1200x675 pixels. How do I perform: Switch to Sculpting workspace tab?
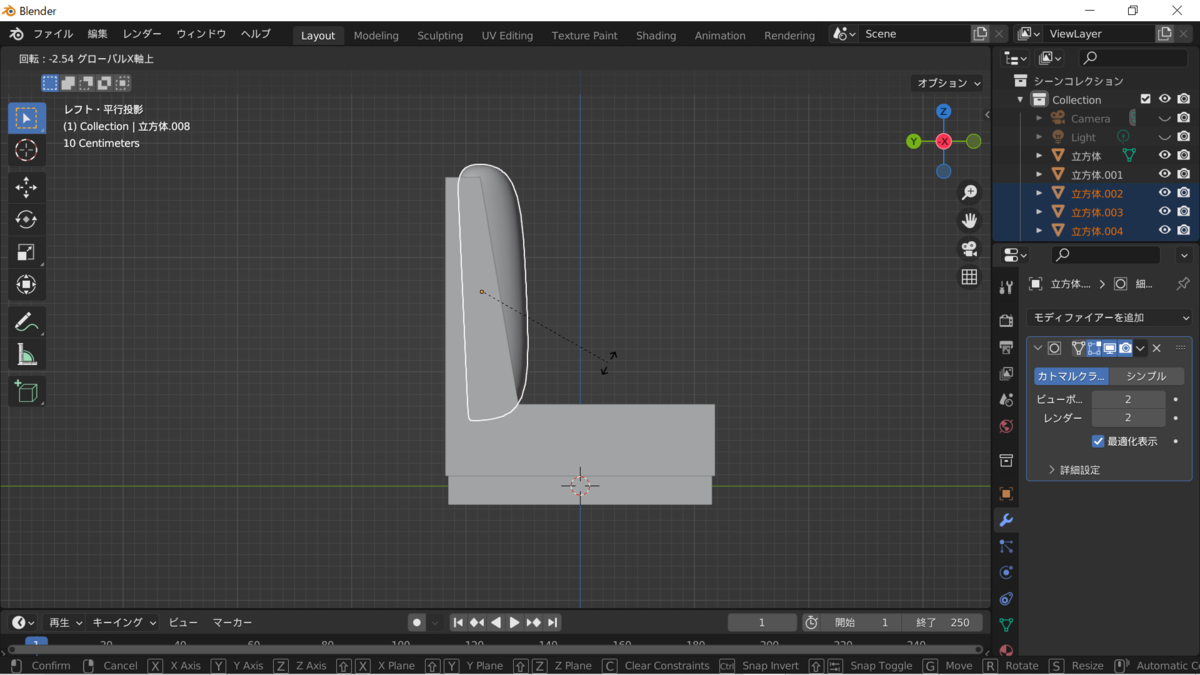(440, 35)
